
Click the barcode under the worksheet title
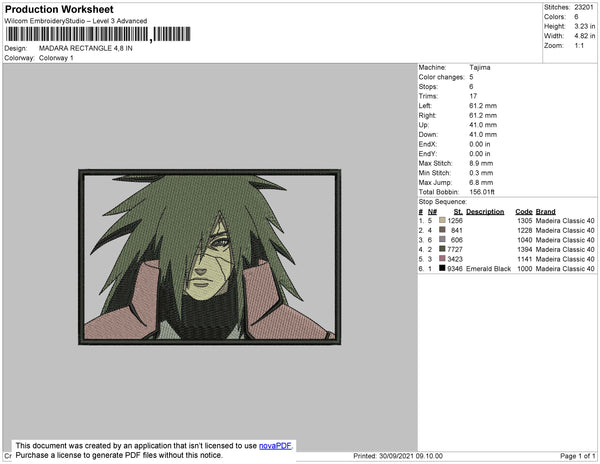[98, 34]
